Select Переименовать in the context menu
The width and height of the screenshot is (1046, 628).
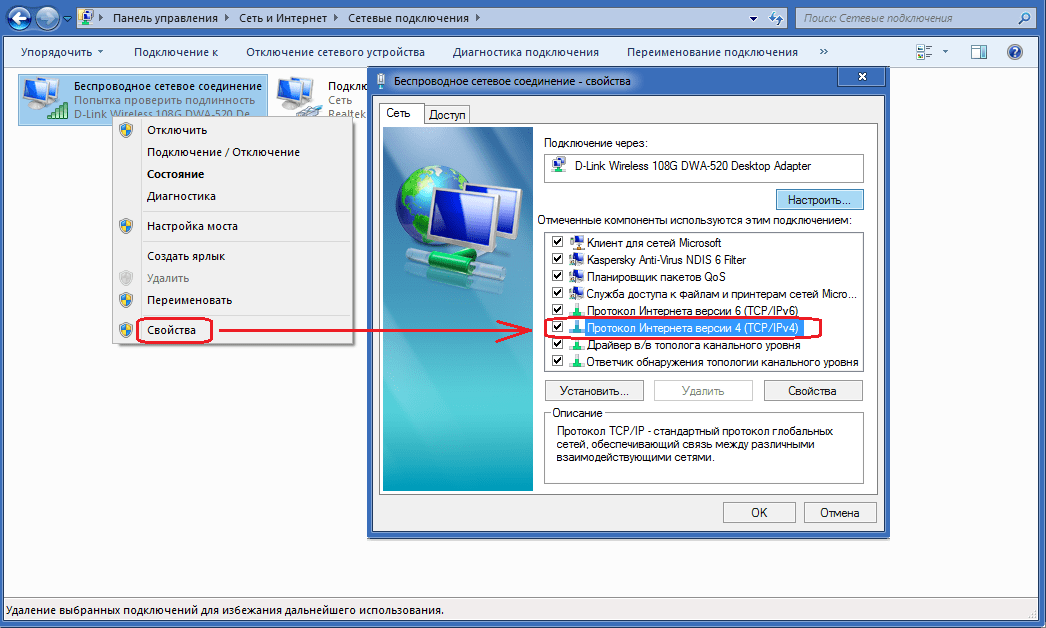(x=189, y=300)
